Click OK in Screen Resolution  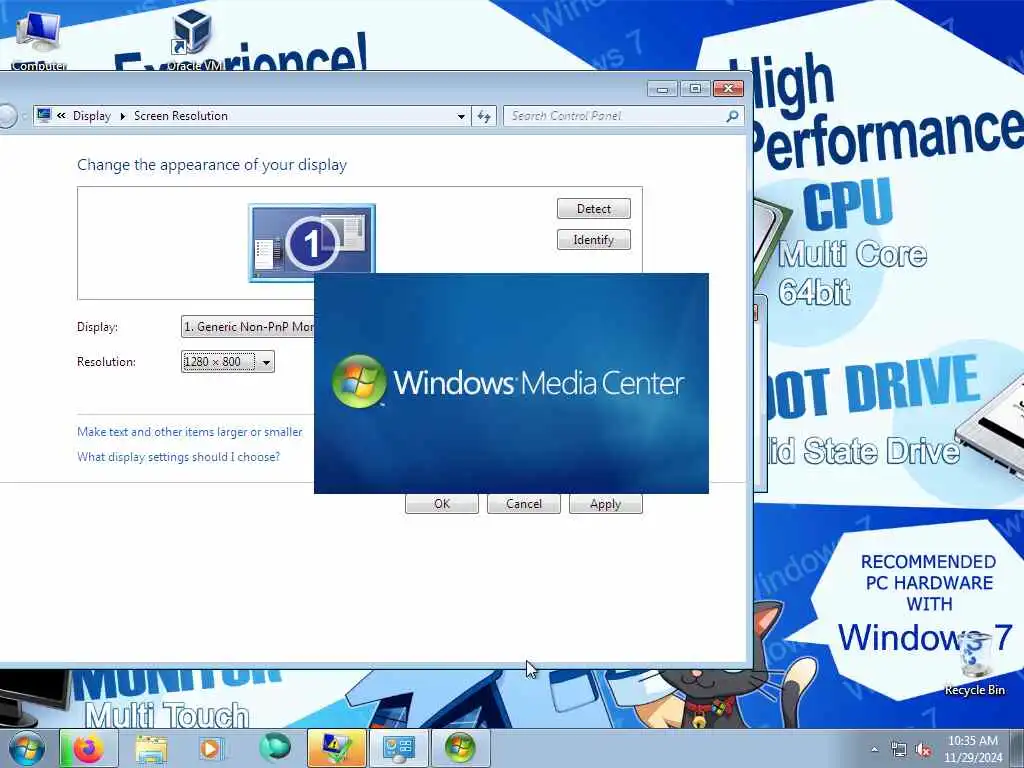[441, 504]
